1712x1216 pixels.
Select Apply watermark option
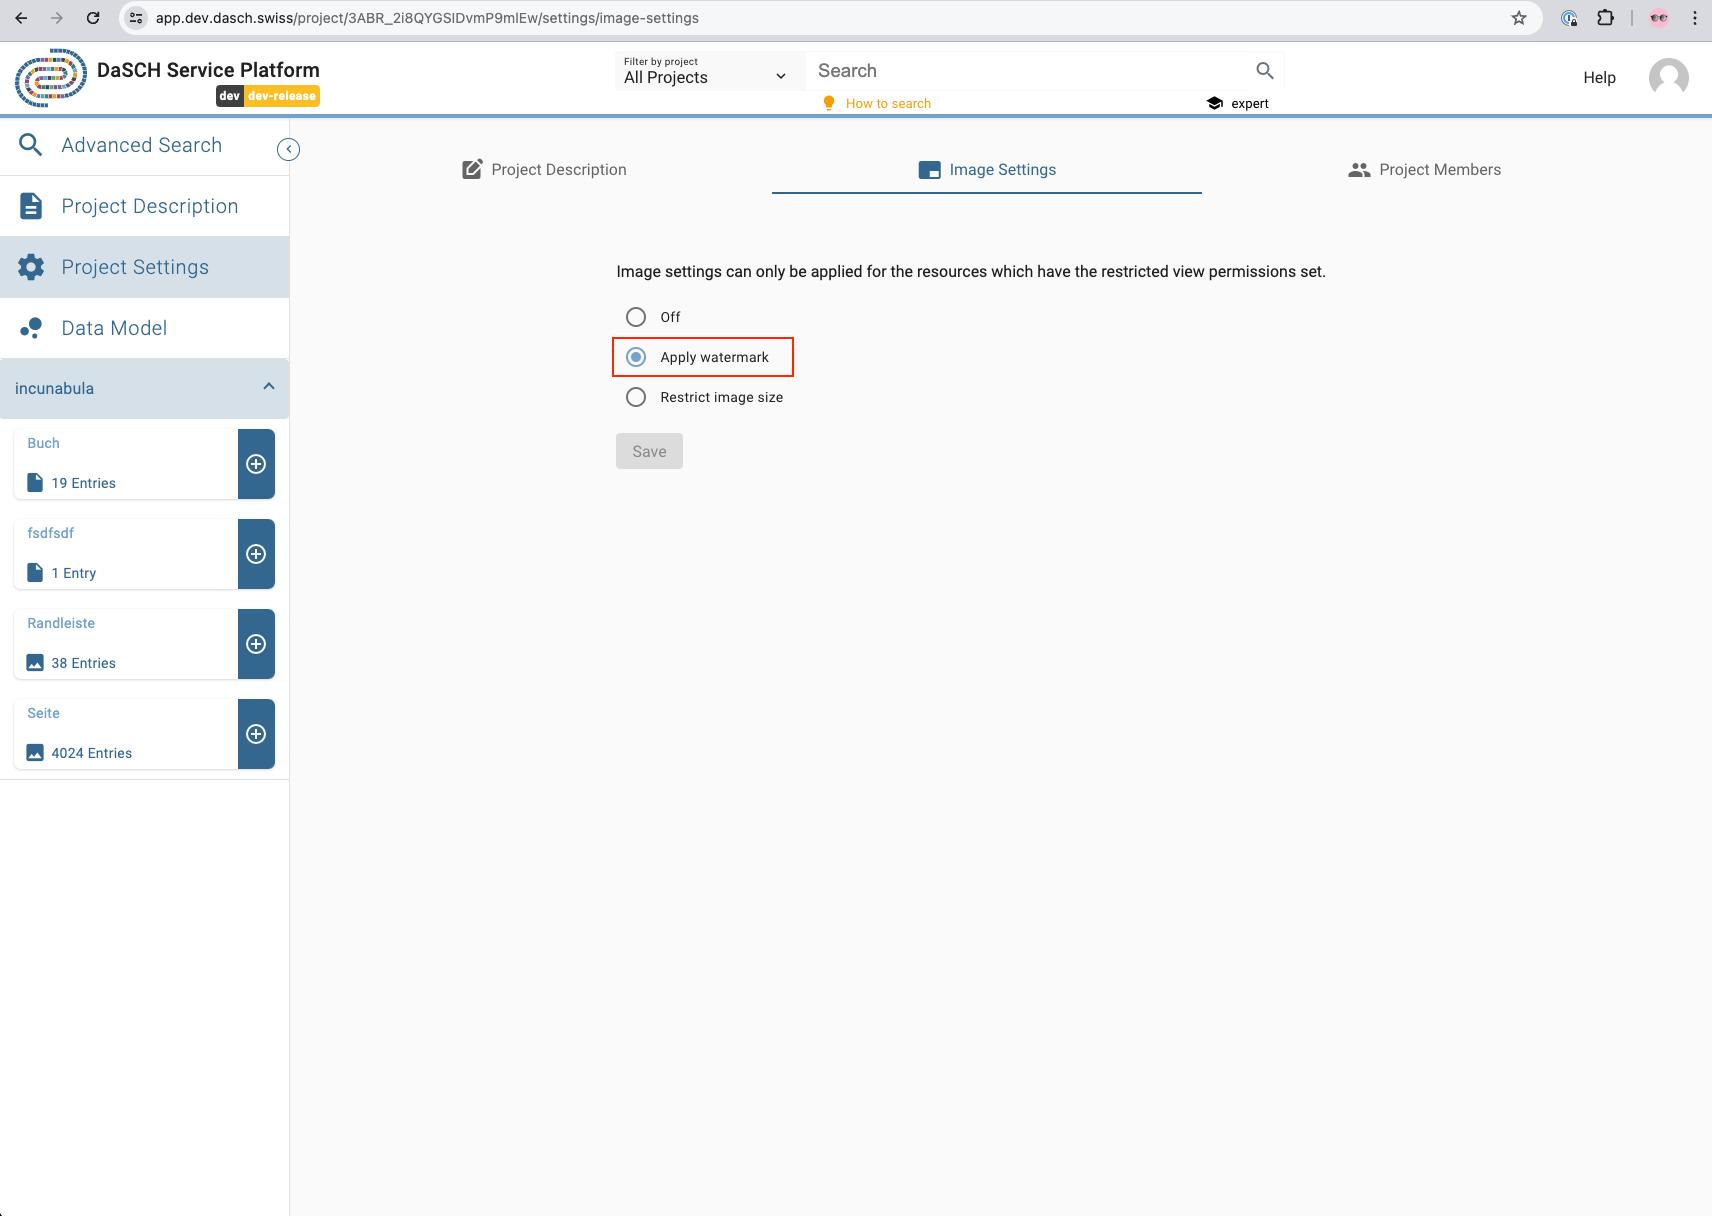click(x=636, y=357)
